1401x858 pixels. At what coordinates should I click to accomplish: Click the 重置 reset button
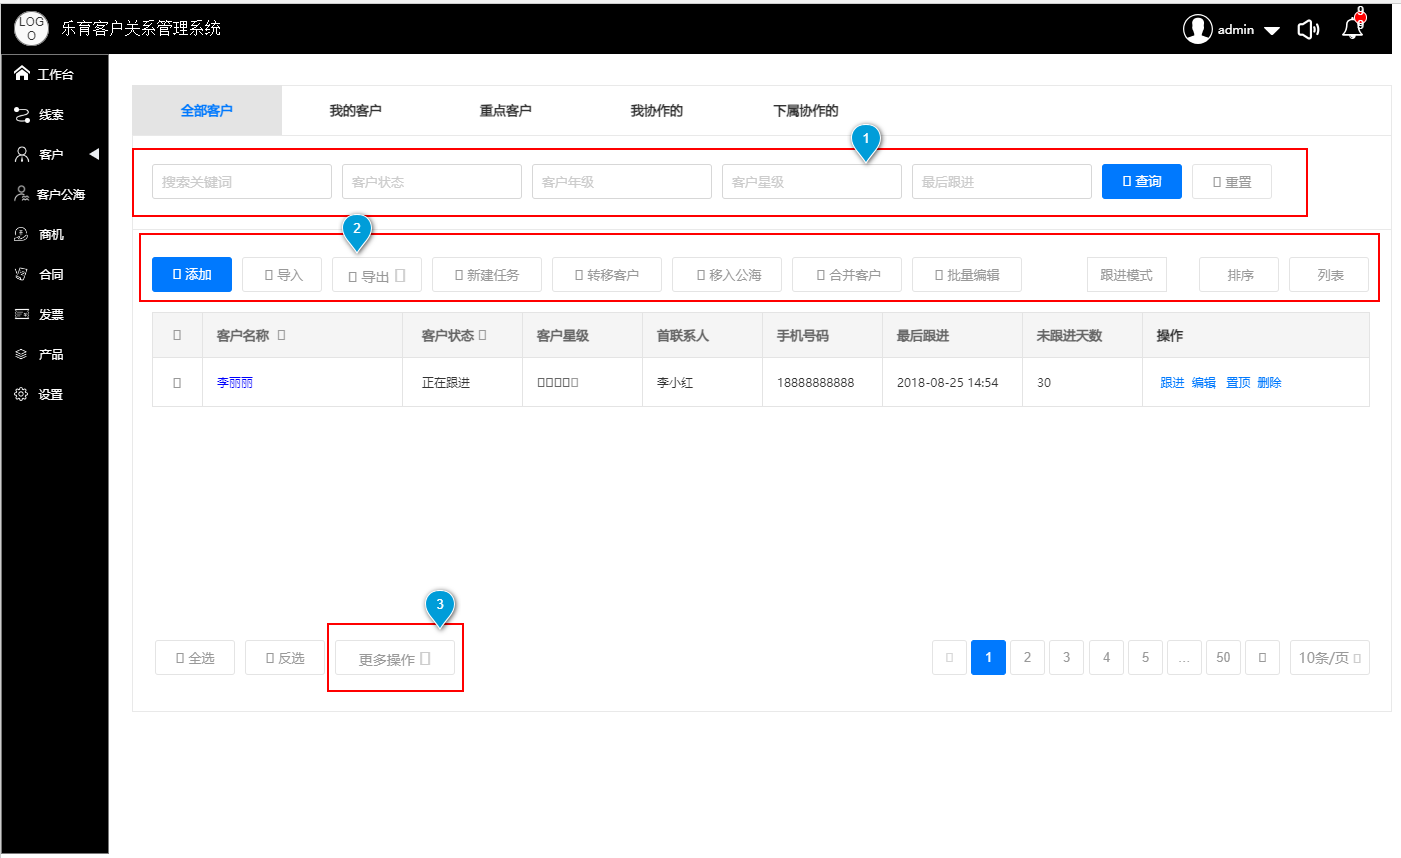pyautogui.click(x=1232, y=182)
